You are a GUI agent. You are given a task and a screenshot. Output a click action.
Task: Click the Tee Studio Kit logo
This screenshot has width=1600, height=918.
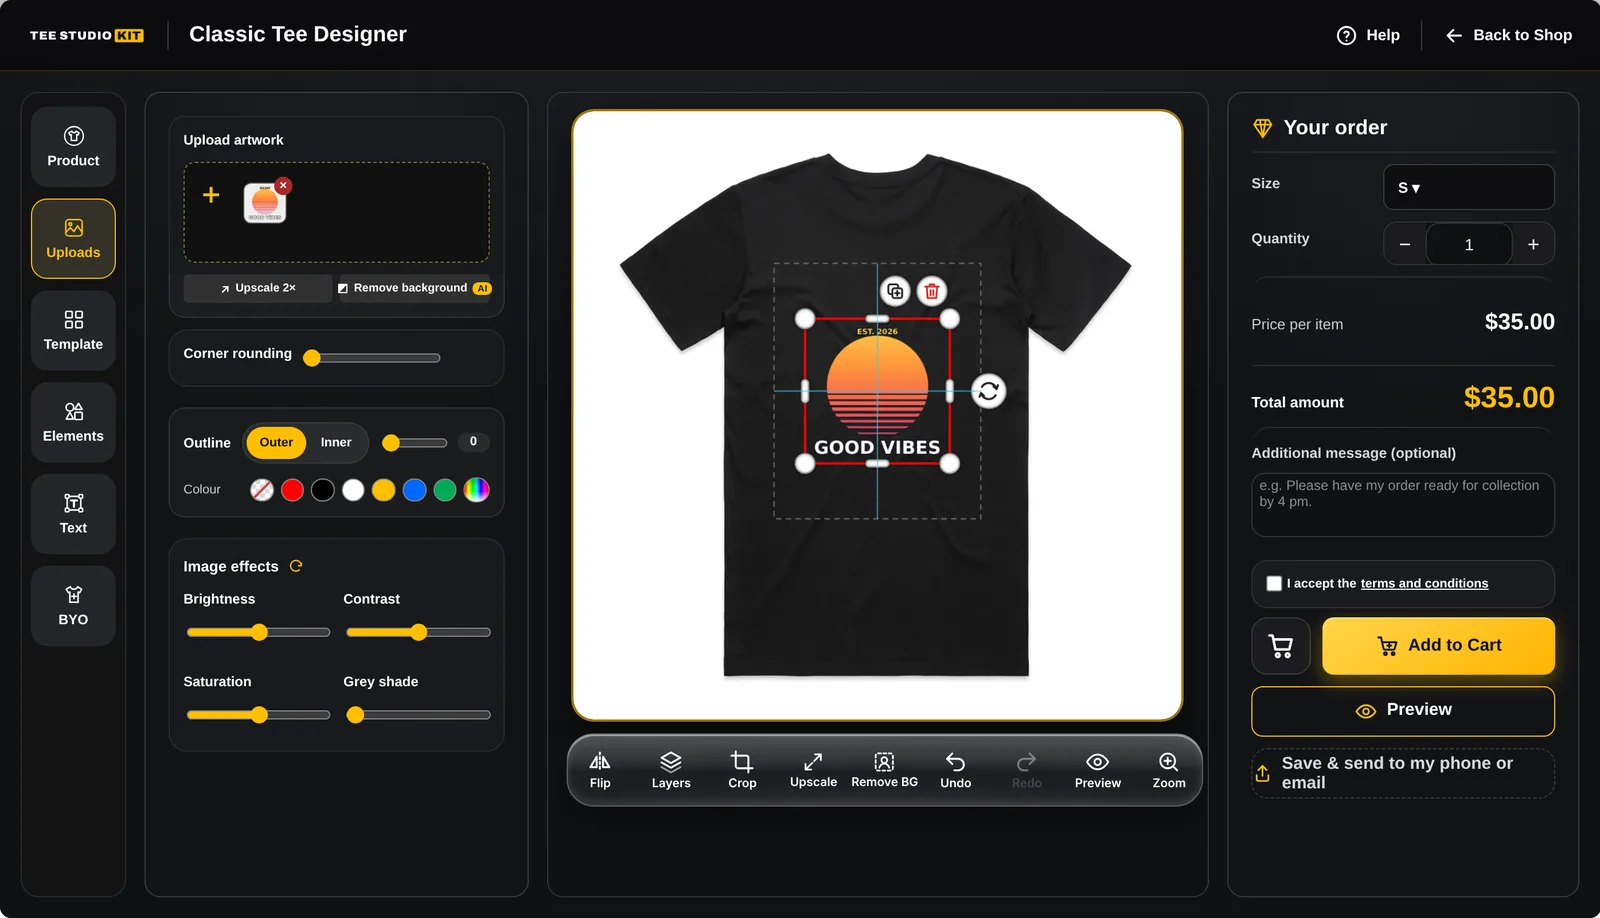87,35
